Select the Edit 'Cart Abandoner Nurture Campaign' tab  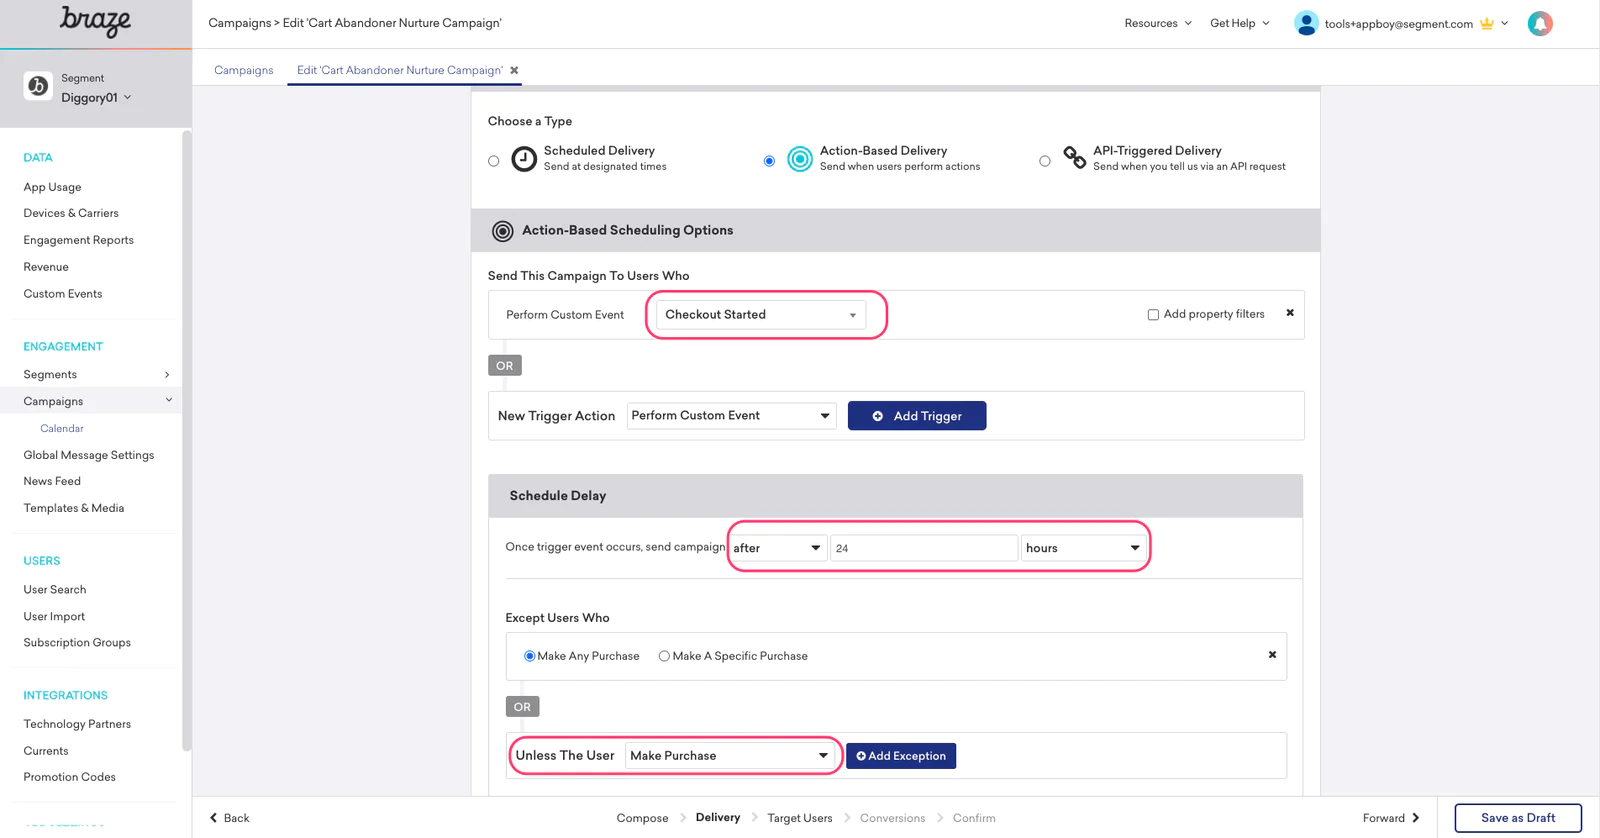[400, 70]
